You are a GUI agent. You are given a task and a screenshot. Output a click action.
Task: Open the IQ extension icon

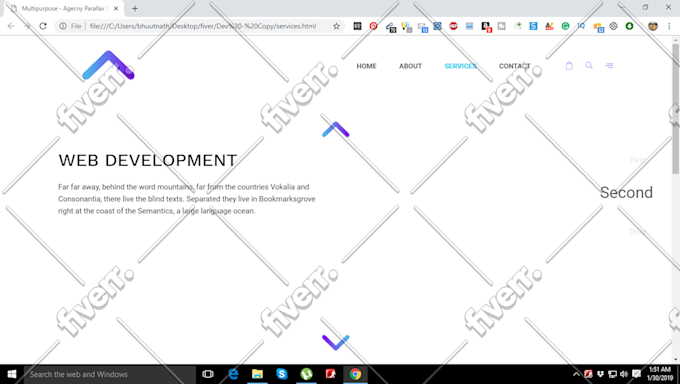point(581,26)
